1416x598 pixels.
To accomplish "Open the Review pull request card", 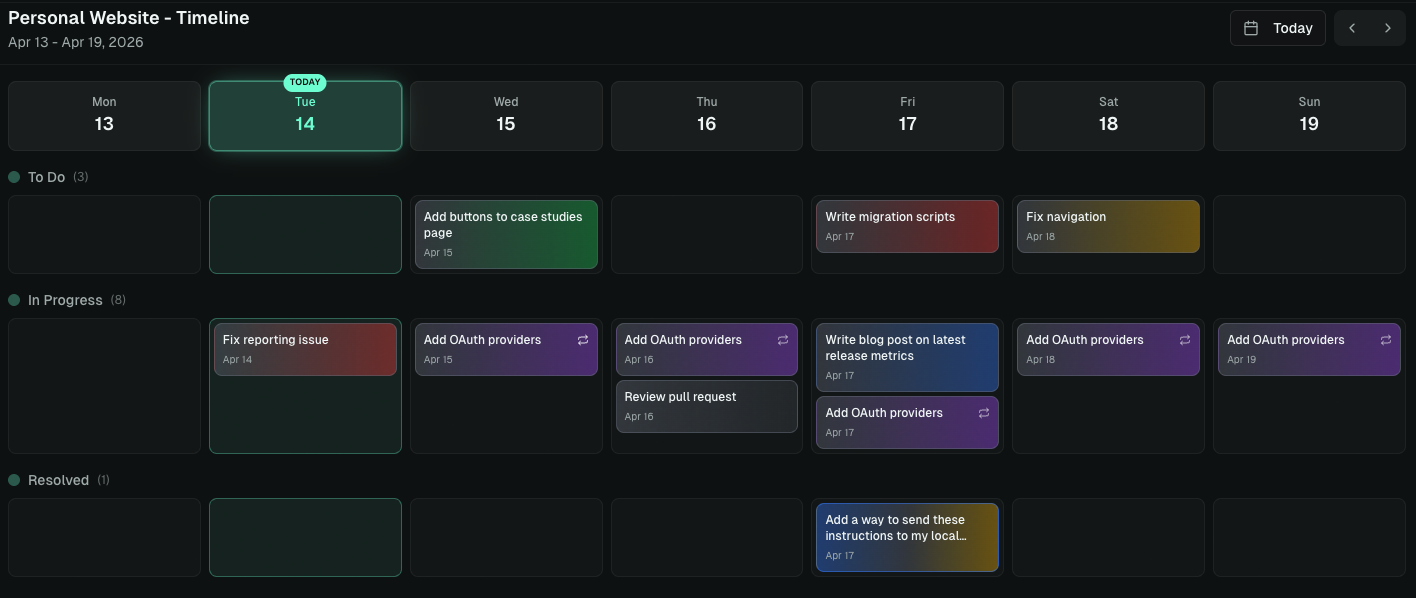I will tap(707, 405).
